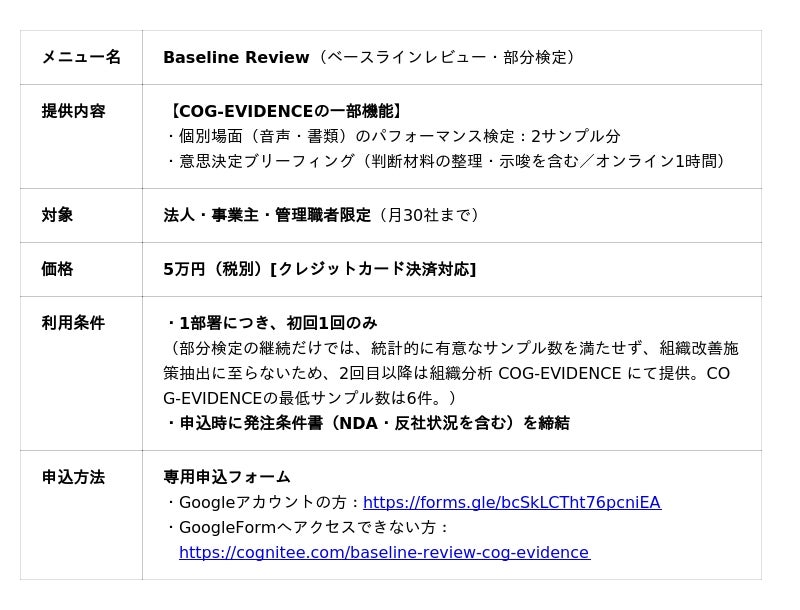Click the Googleアカウントの方 label
The height and width of the screenshot is (610, 800).
pos(263,502)
